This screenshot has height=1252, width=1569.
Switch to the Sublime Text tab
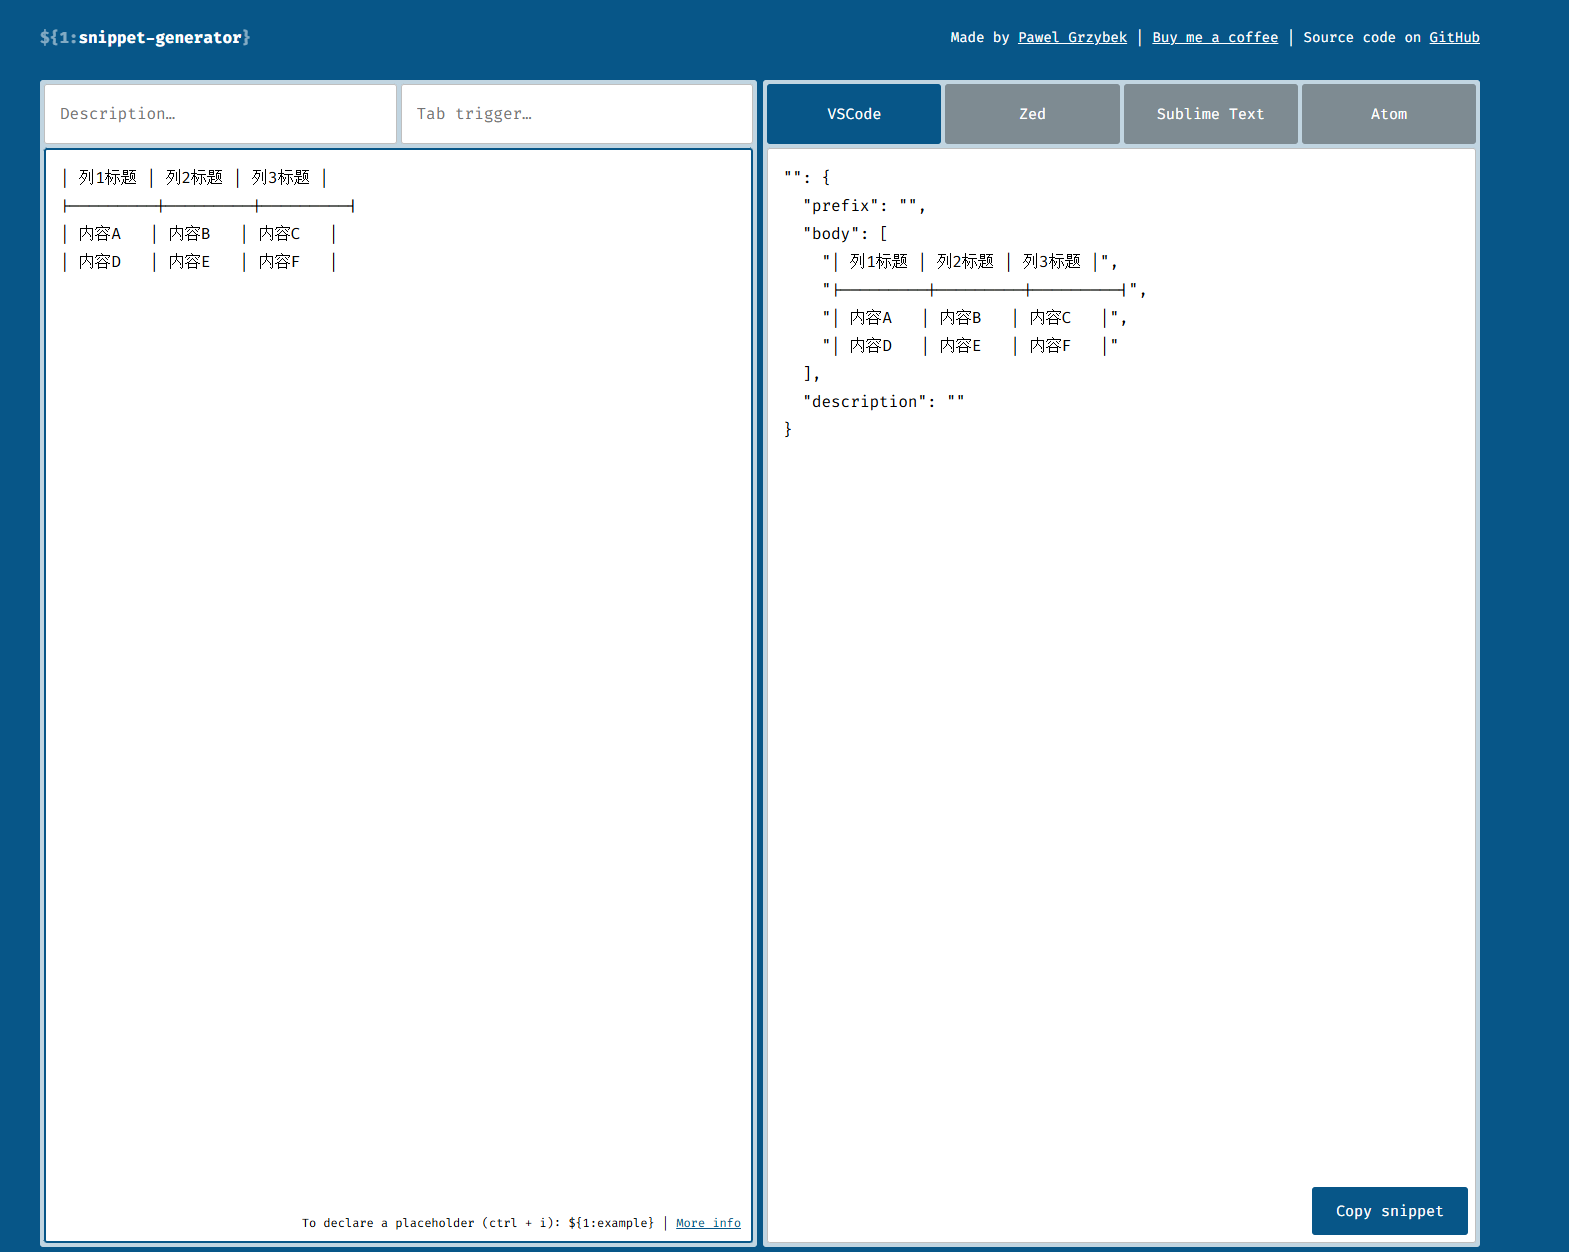pos(1210,114)
